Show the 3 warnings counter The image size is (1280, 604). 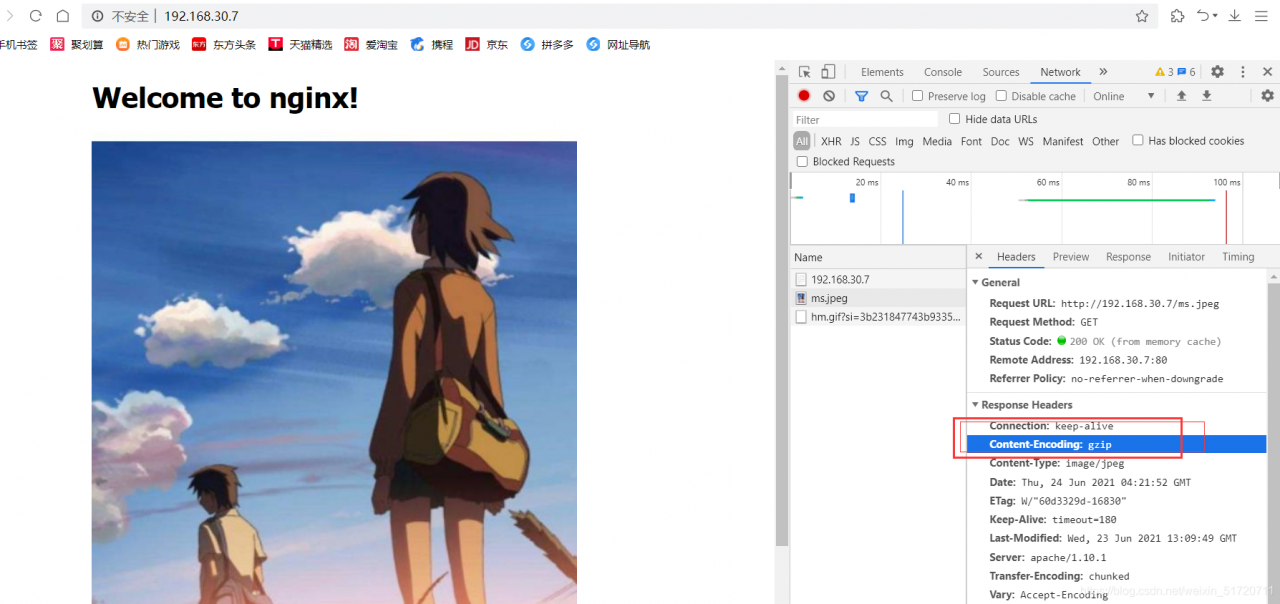pos(1164,72)
